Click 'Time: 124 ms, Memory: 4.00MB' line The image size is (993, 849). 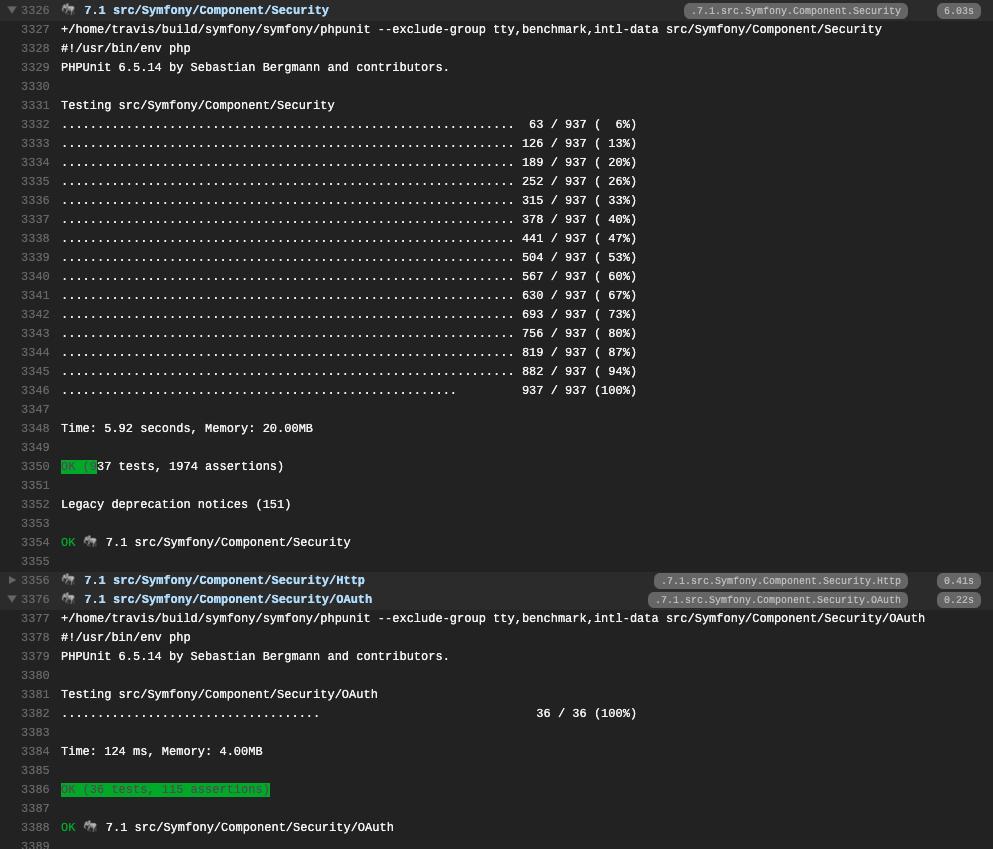[x=161, y=751]
